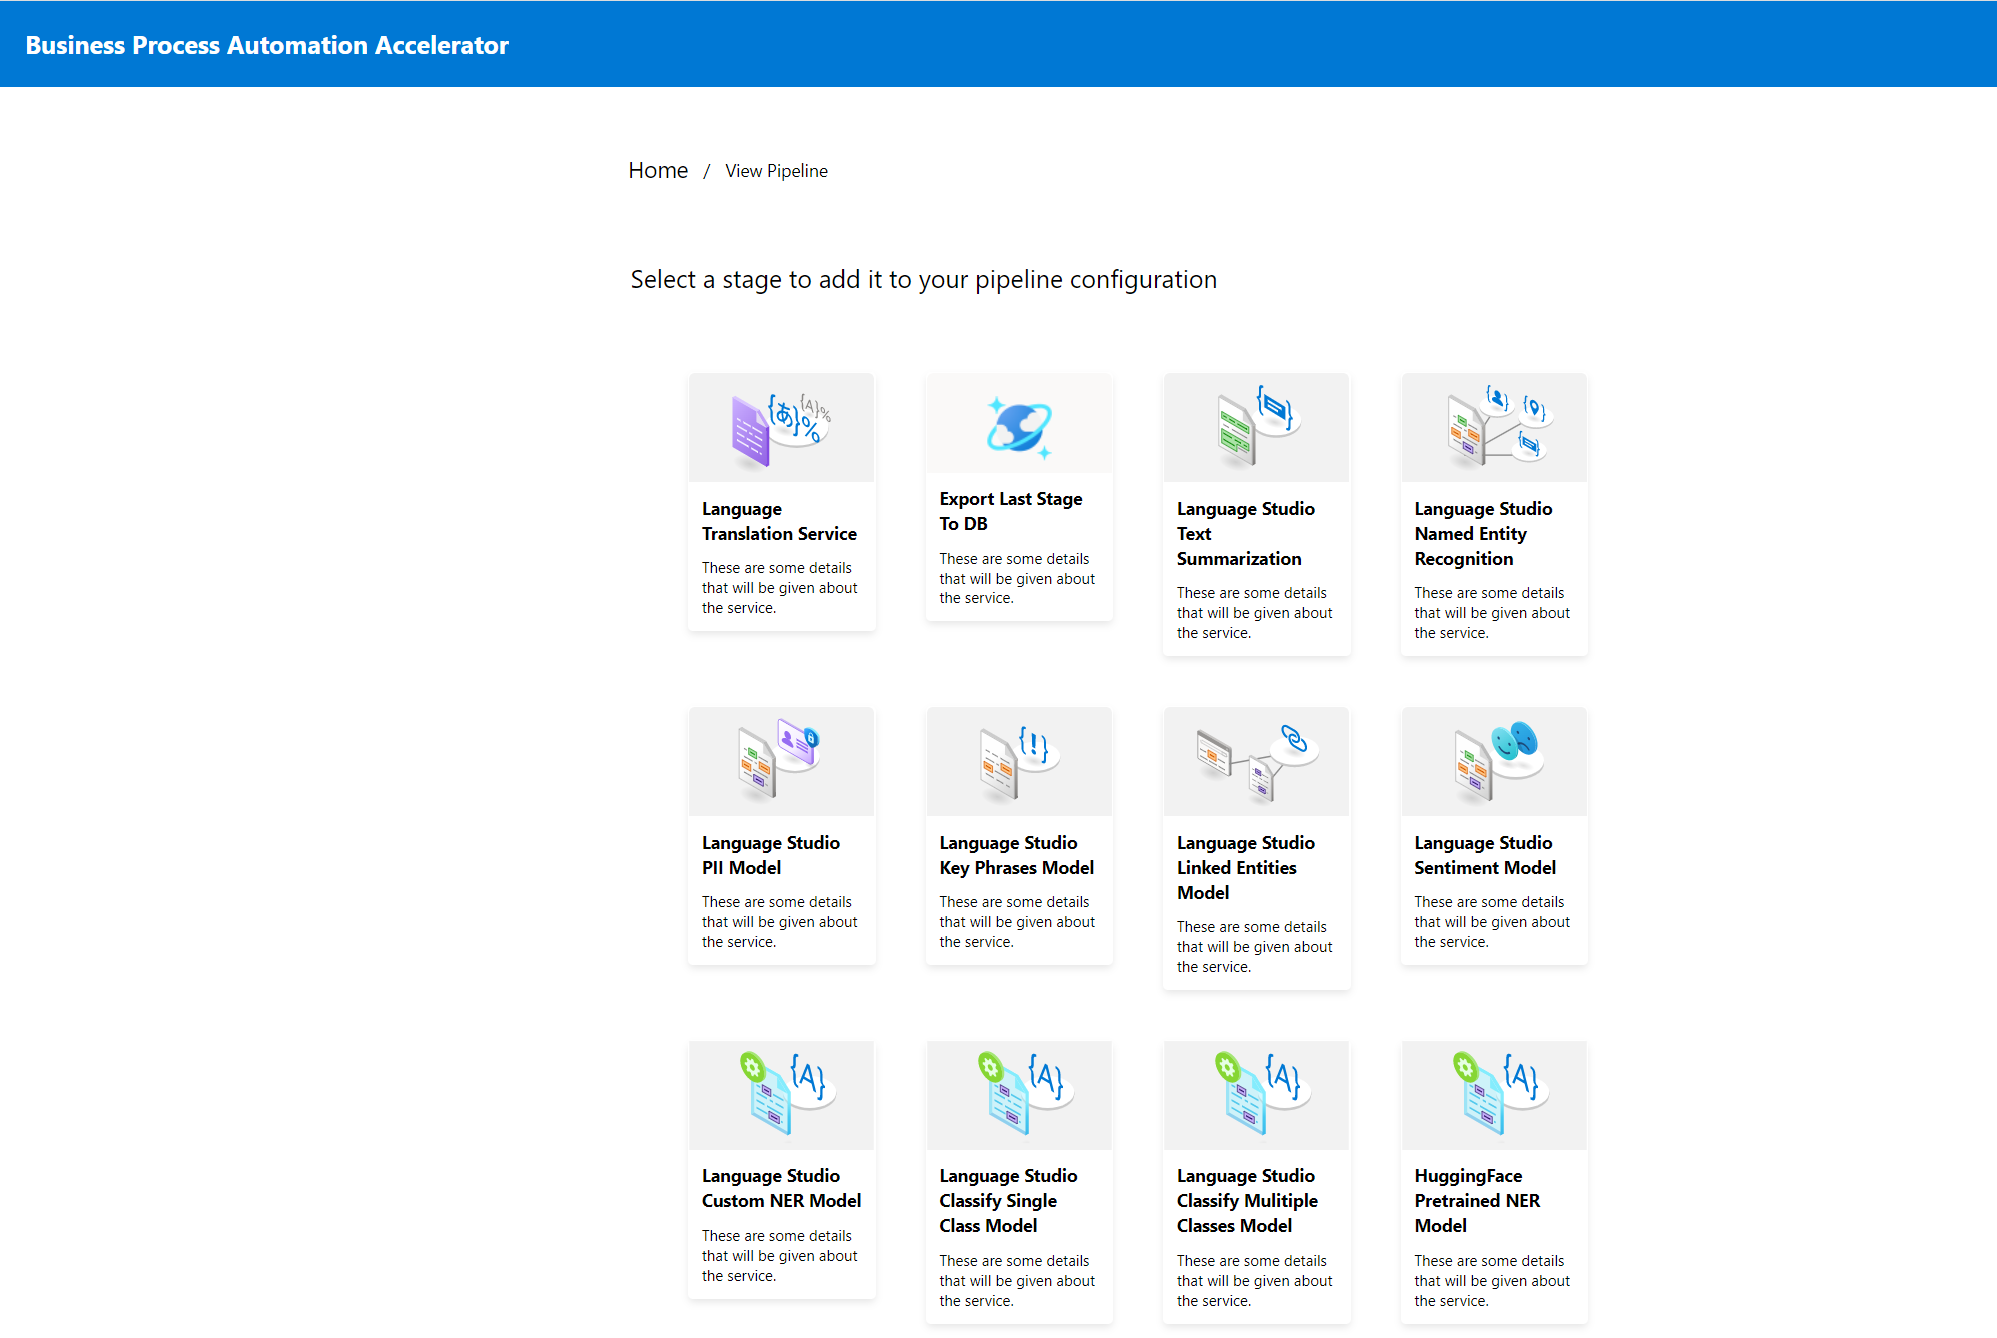Click the Export Last Stage To DB title
Image resolution: width=1997 pixels, height=1338 pixels.
point(1010,511)
